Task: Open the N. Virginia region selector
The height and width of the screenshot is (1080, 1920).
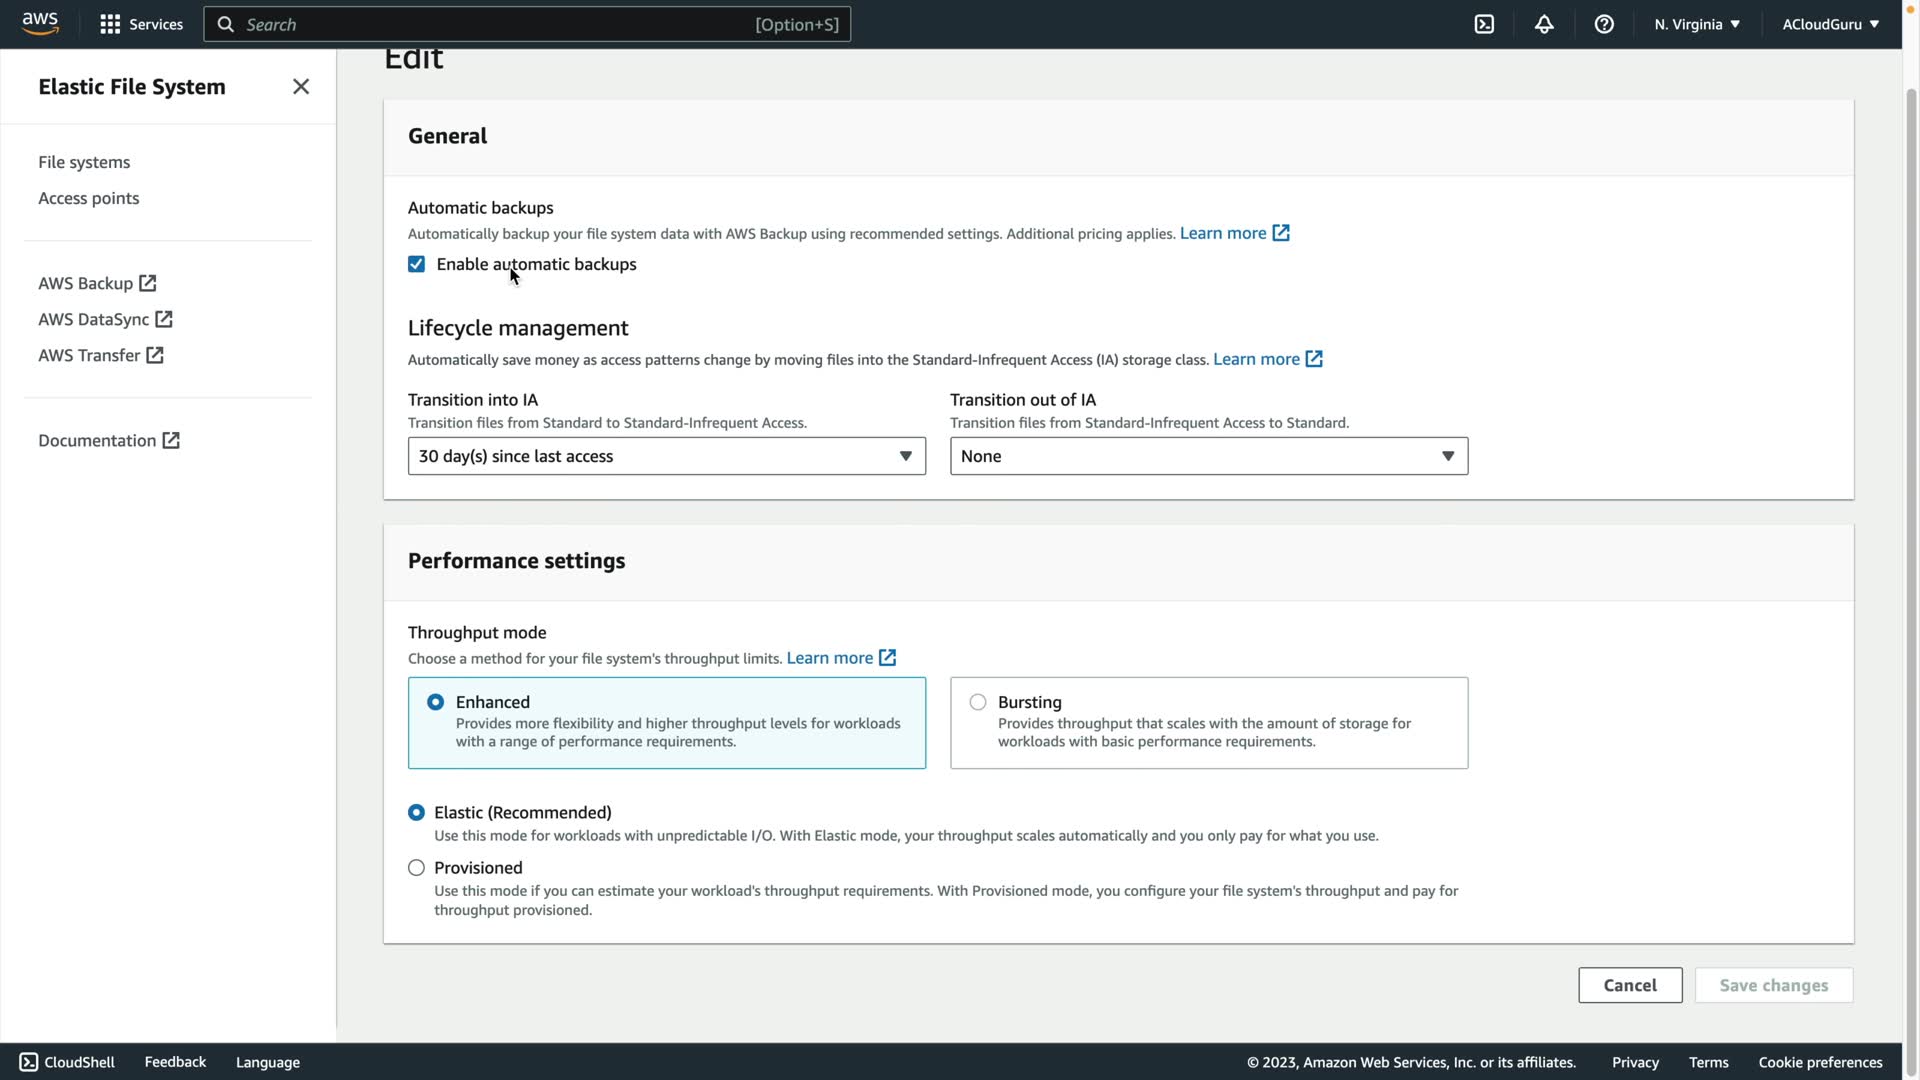Action: pyautogui.click(x=1697, y=24)
